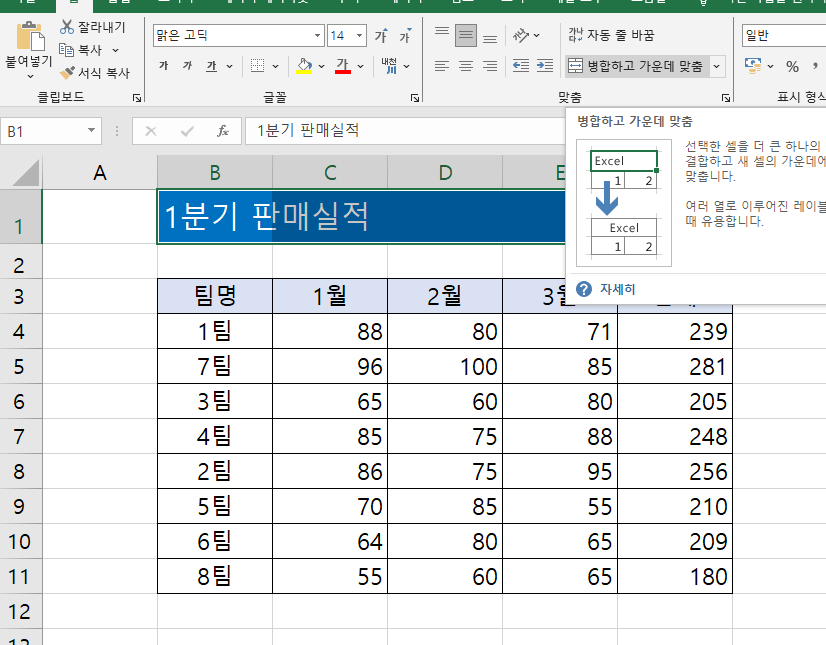This screenshot has height=645, width=826.
Task: Increase font size with the larger 가 icon
Action: pyautogui.click(x=381, y=35)
